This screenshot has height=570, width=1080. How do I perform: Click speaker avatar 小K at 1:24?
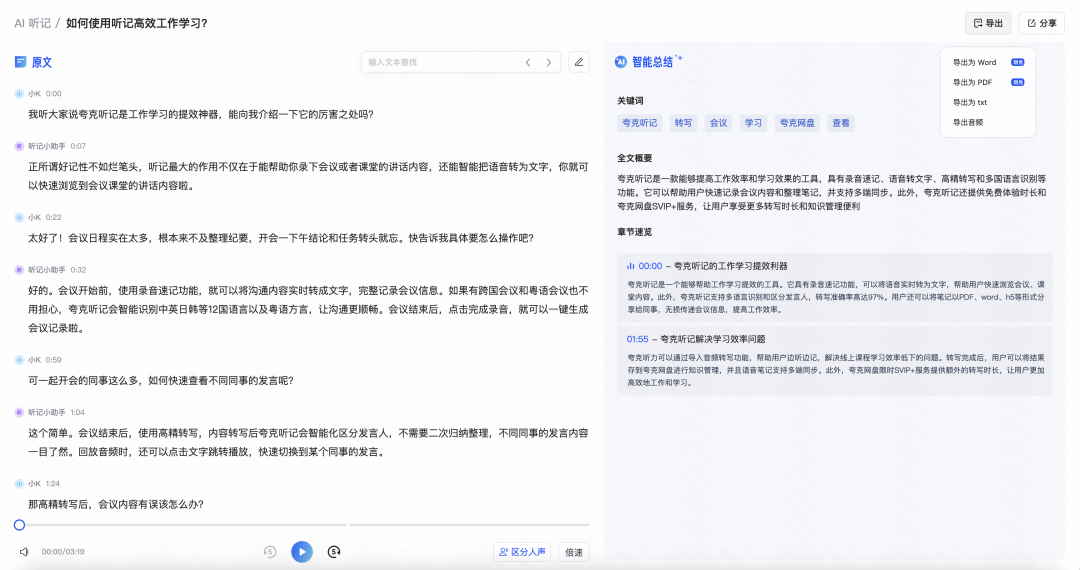pos(19,483)
